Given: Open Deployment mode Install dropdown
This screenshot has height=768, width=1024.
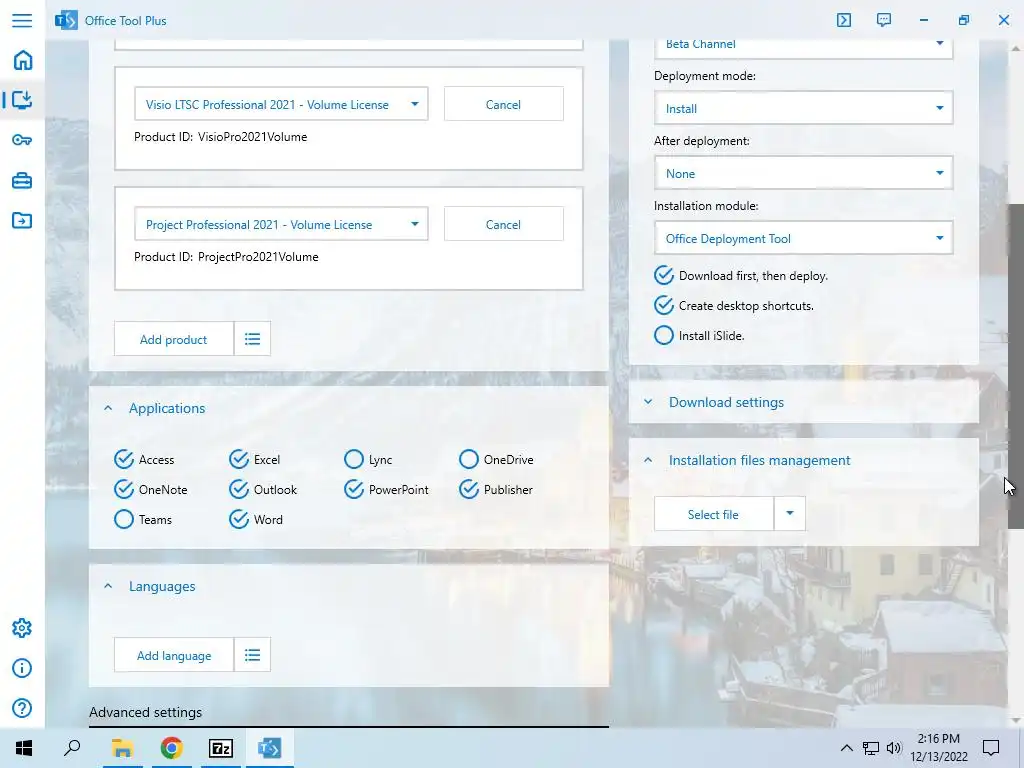Looking at the screenshot, I should click(x=803, y=108).
